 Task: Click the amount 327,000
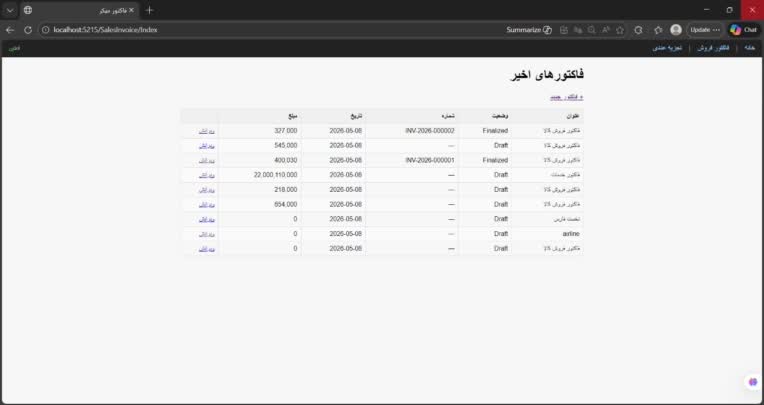click(x=286, y=131)
